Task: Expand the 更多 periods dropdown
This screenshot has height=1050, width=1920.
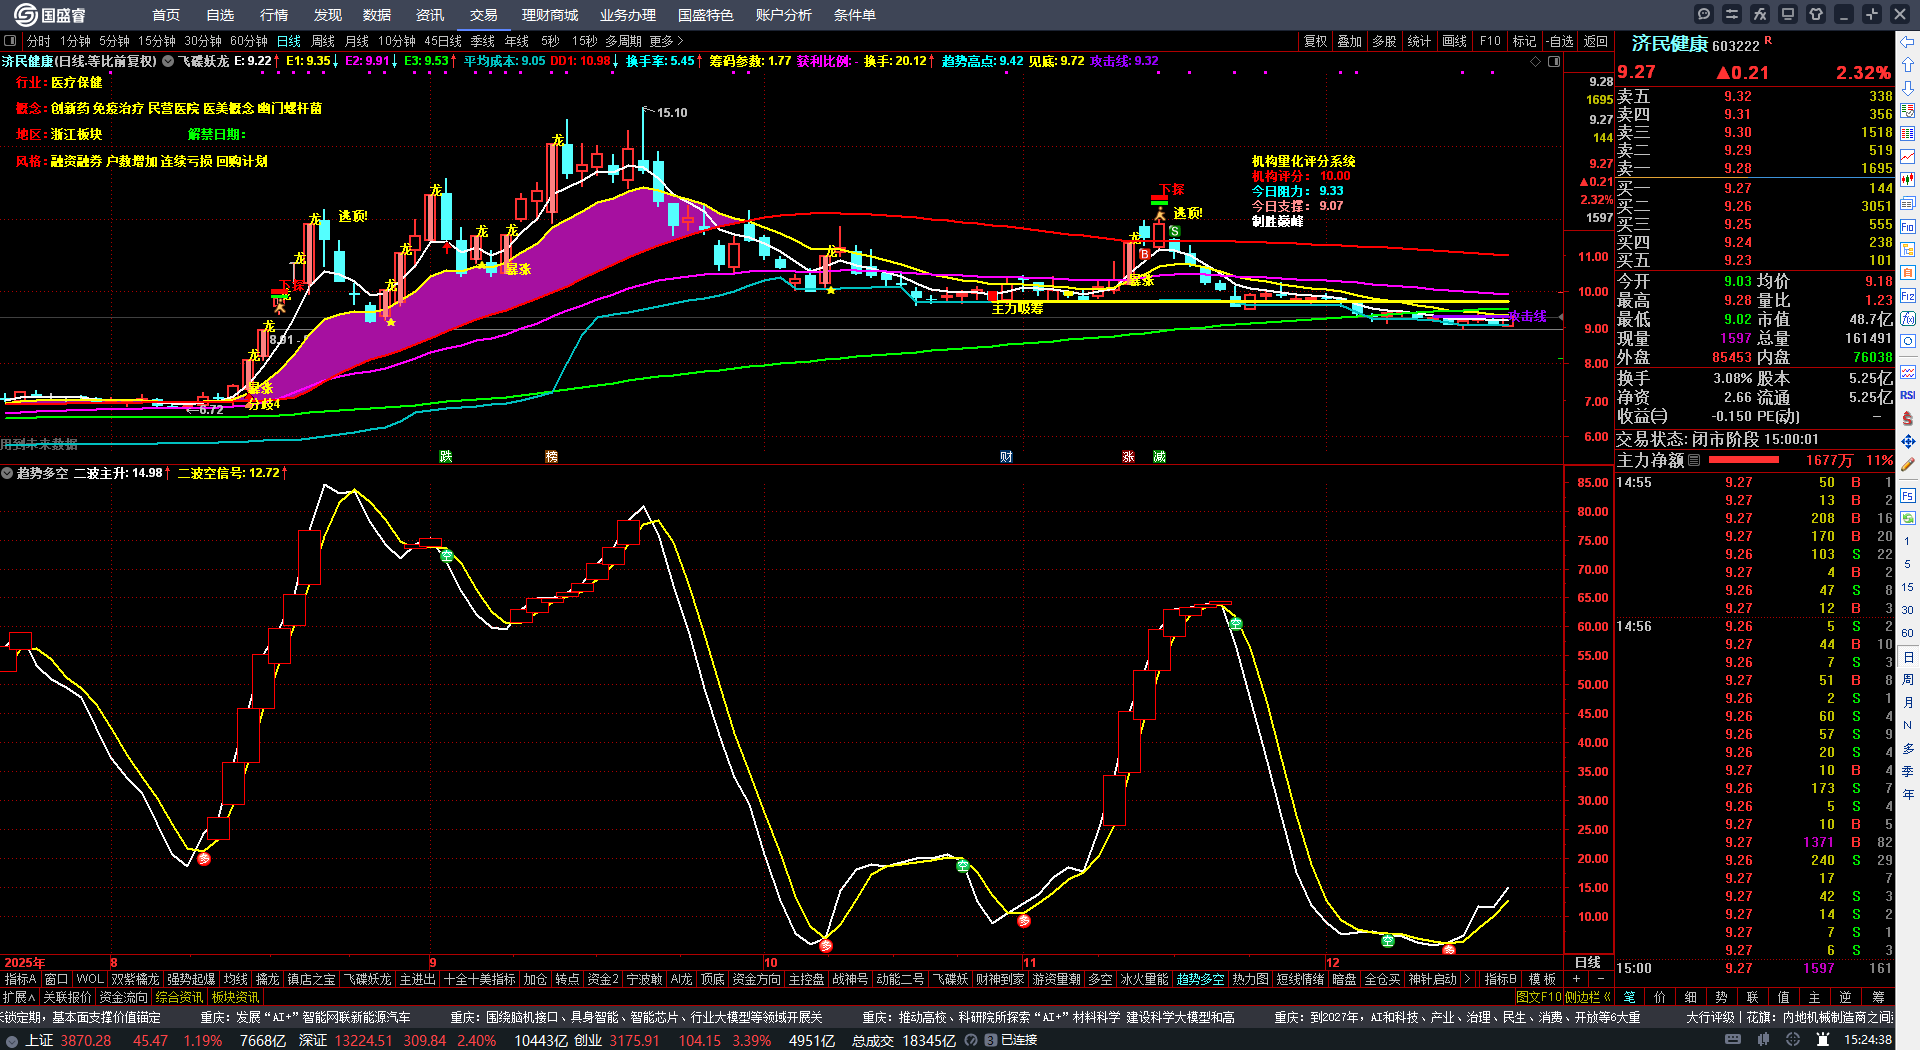Action: 666,41
